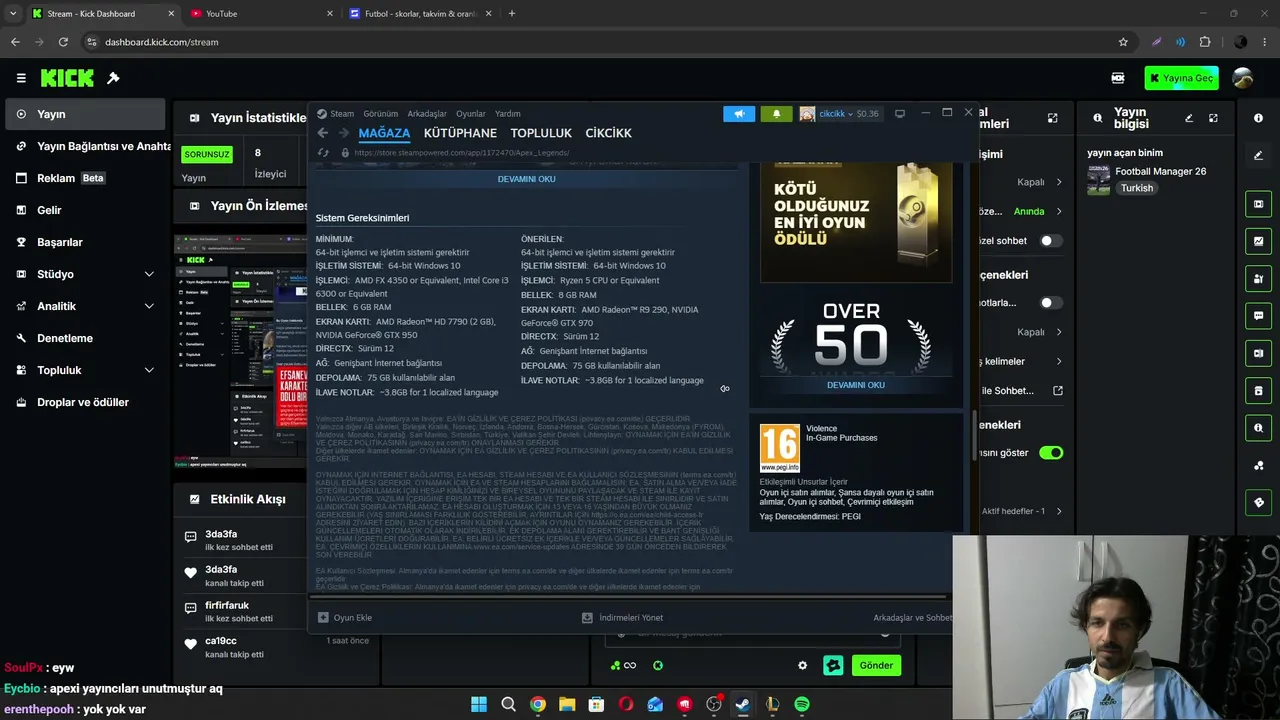Image resolution: width=1280 pixels, height=720 pixels.
Task: Go back in Steam navigation
Action: point(322,133)
